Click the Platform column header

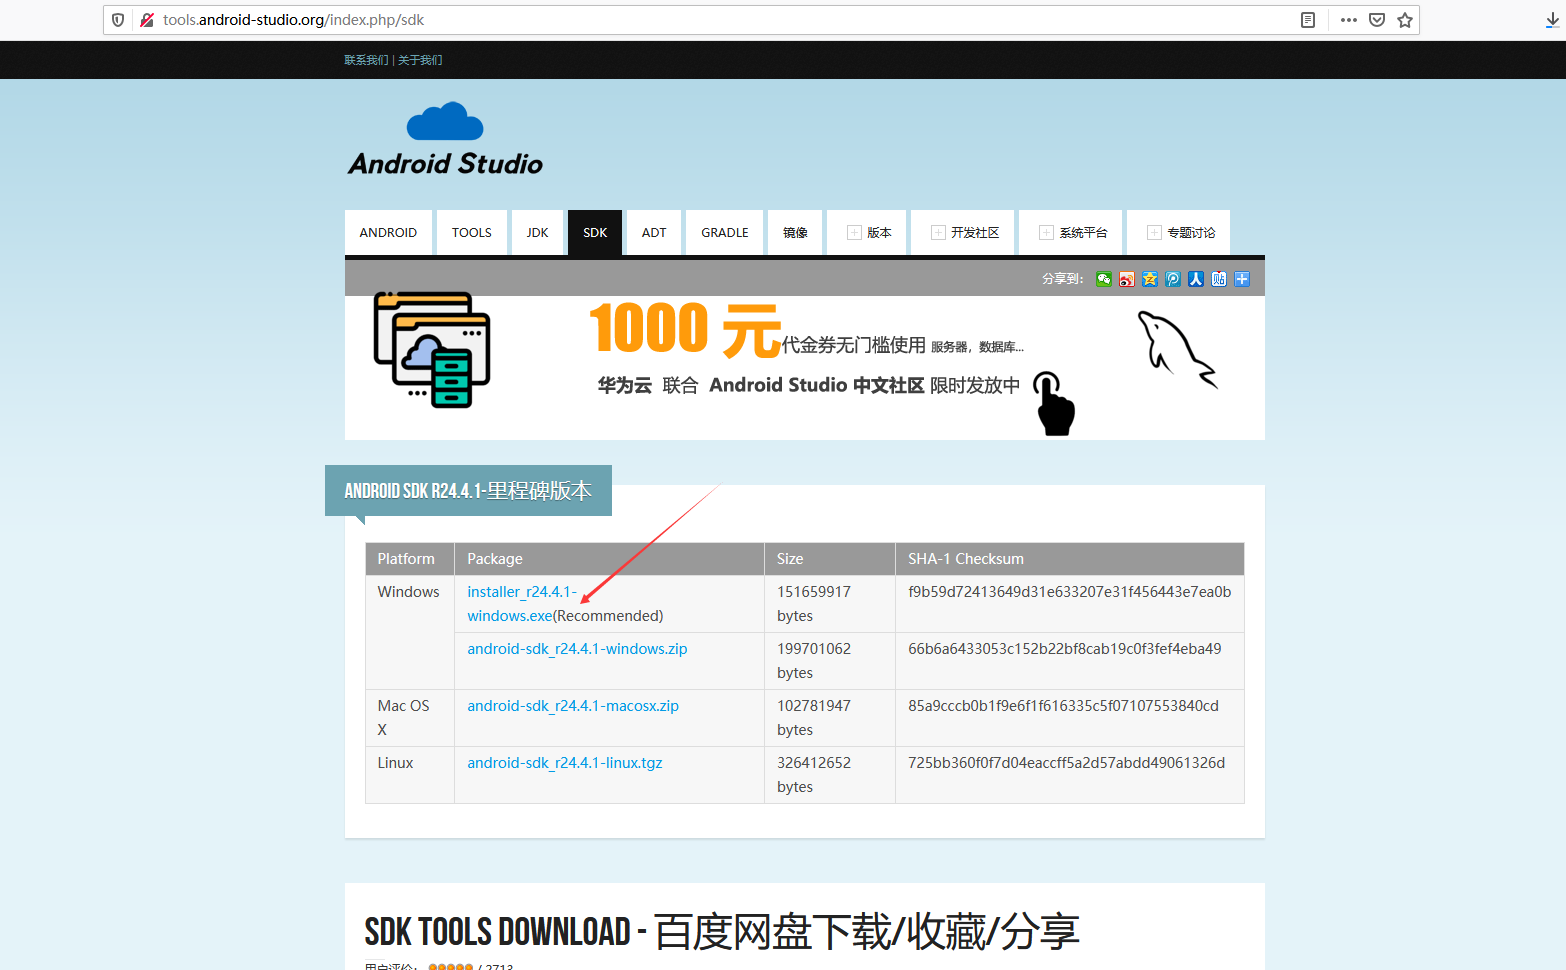pos(410,559)
